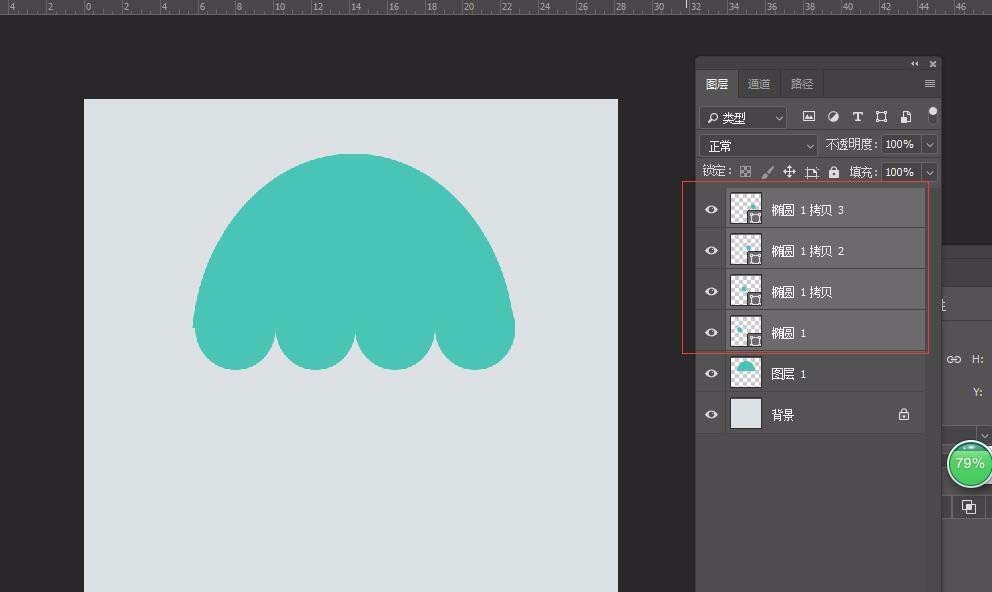Hide the 背景 layer eye icon

pyautogui.click(x=711, y=414)
